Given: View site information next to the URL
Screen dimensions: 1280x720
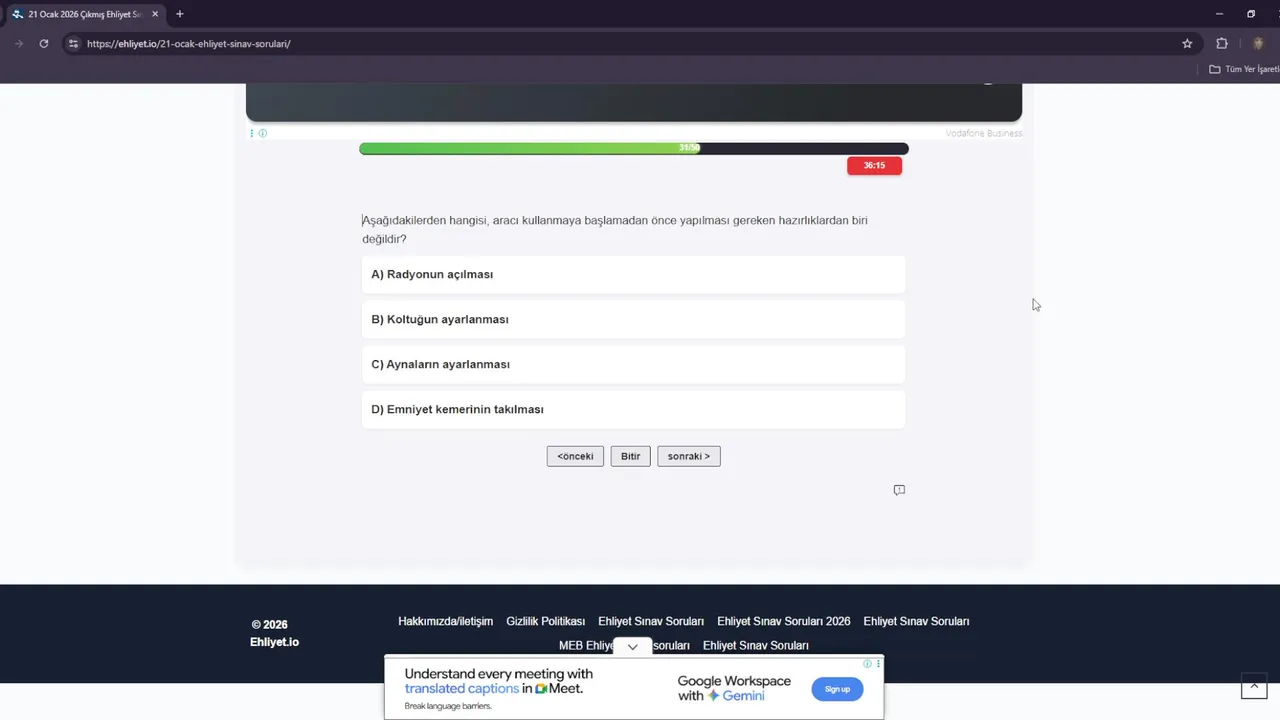Looking at the screenshot, I should pyautogui.click(x=73, y=44).
